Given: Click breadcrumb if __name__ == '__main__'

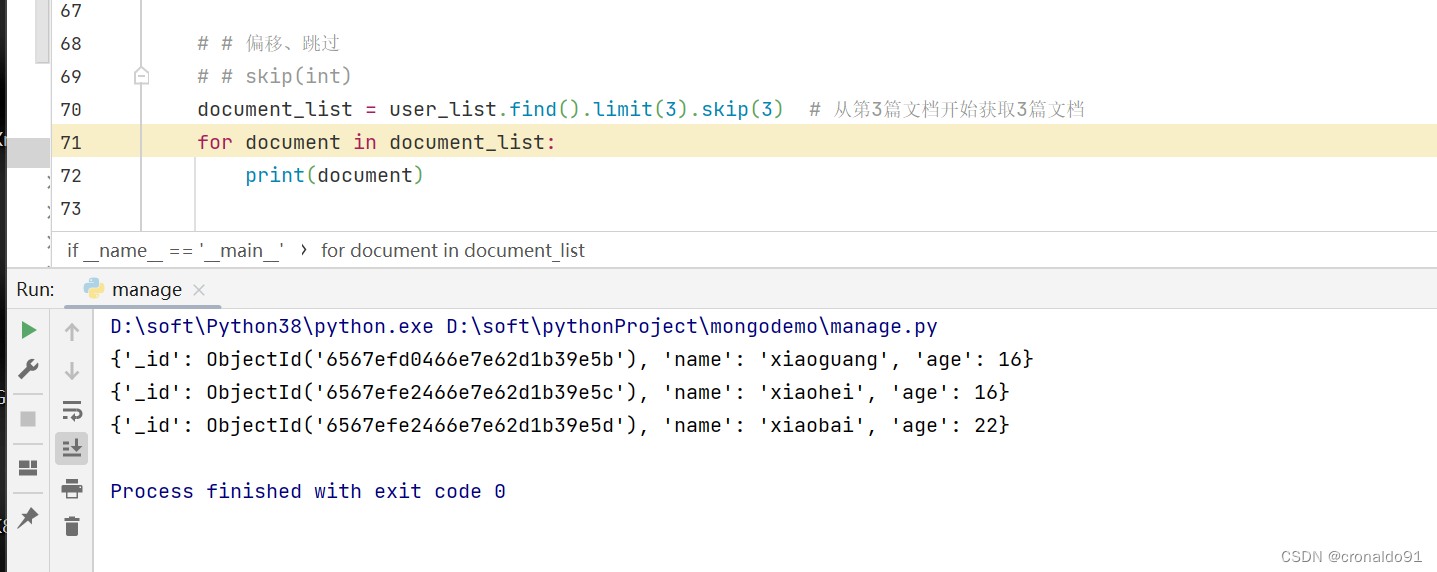Looking at the screenshot, I should coord(176,250).
